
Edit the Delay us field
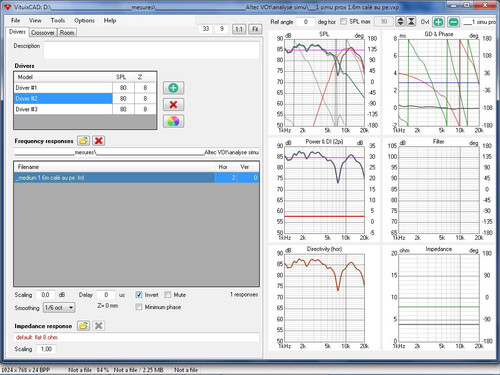click(106, 295)
